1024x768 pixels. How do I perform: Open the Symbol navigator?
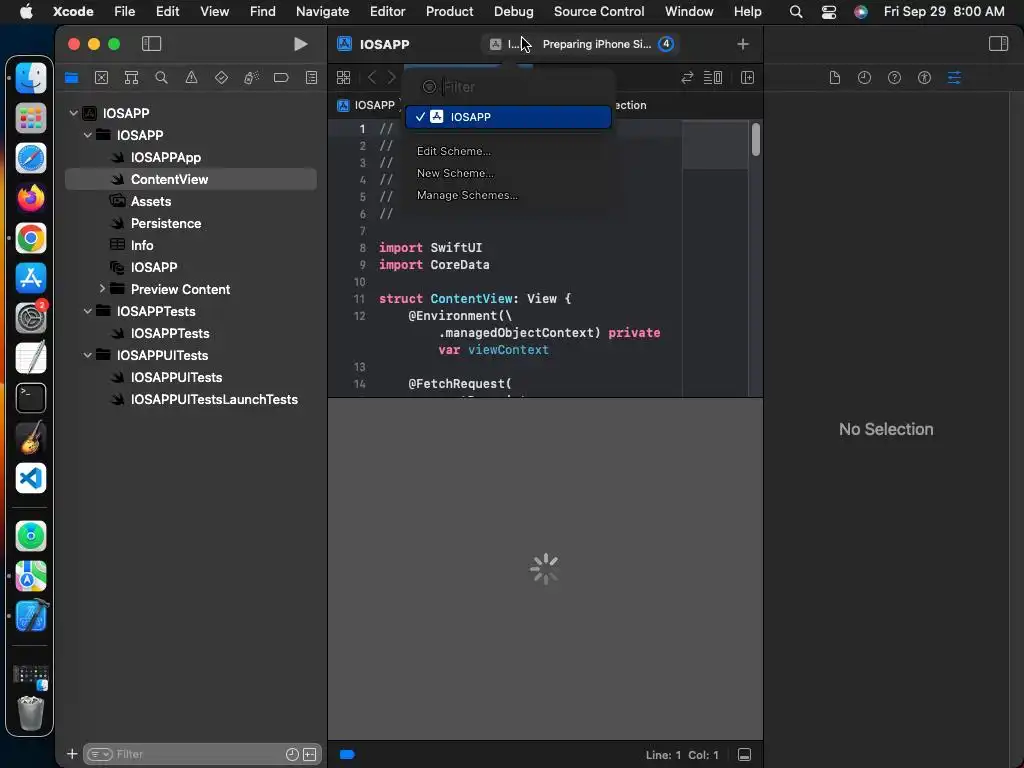[x=131, y=78]
